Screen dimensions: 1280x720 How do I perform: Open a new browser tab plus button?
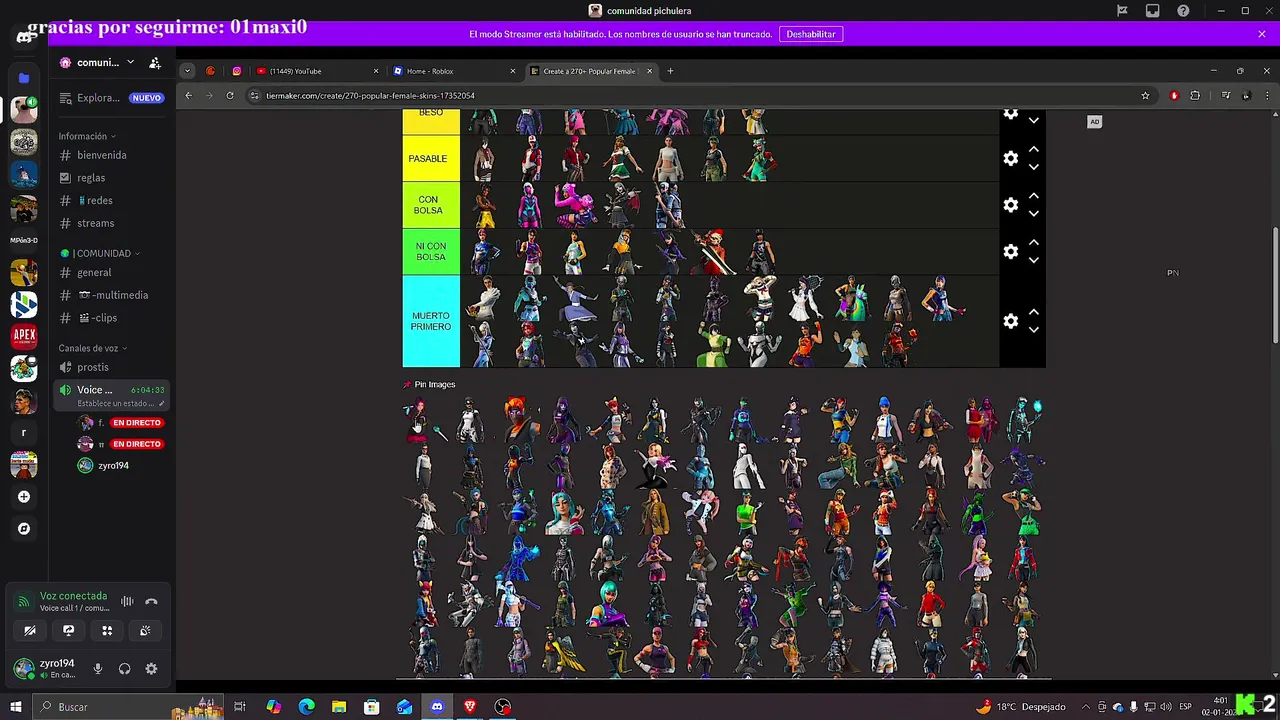coord(671,71)
